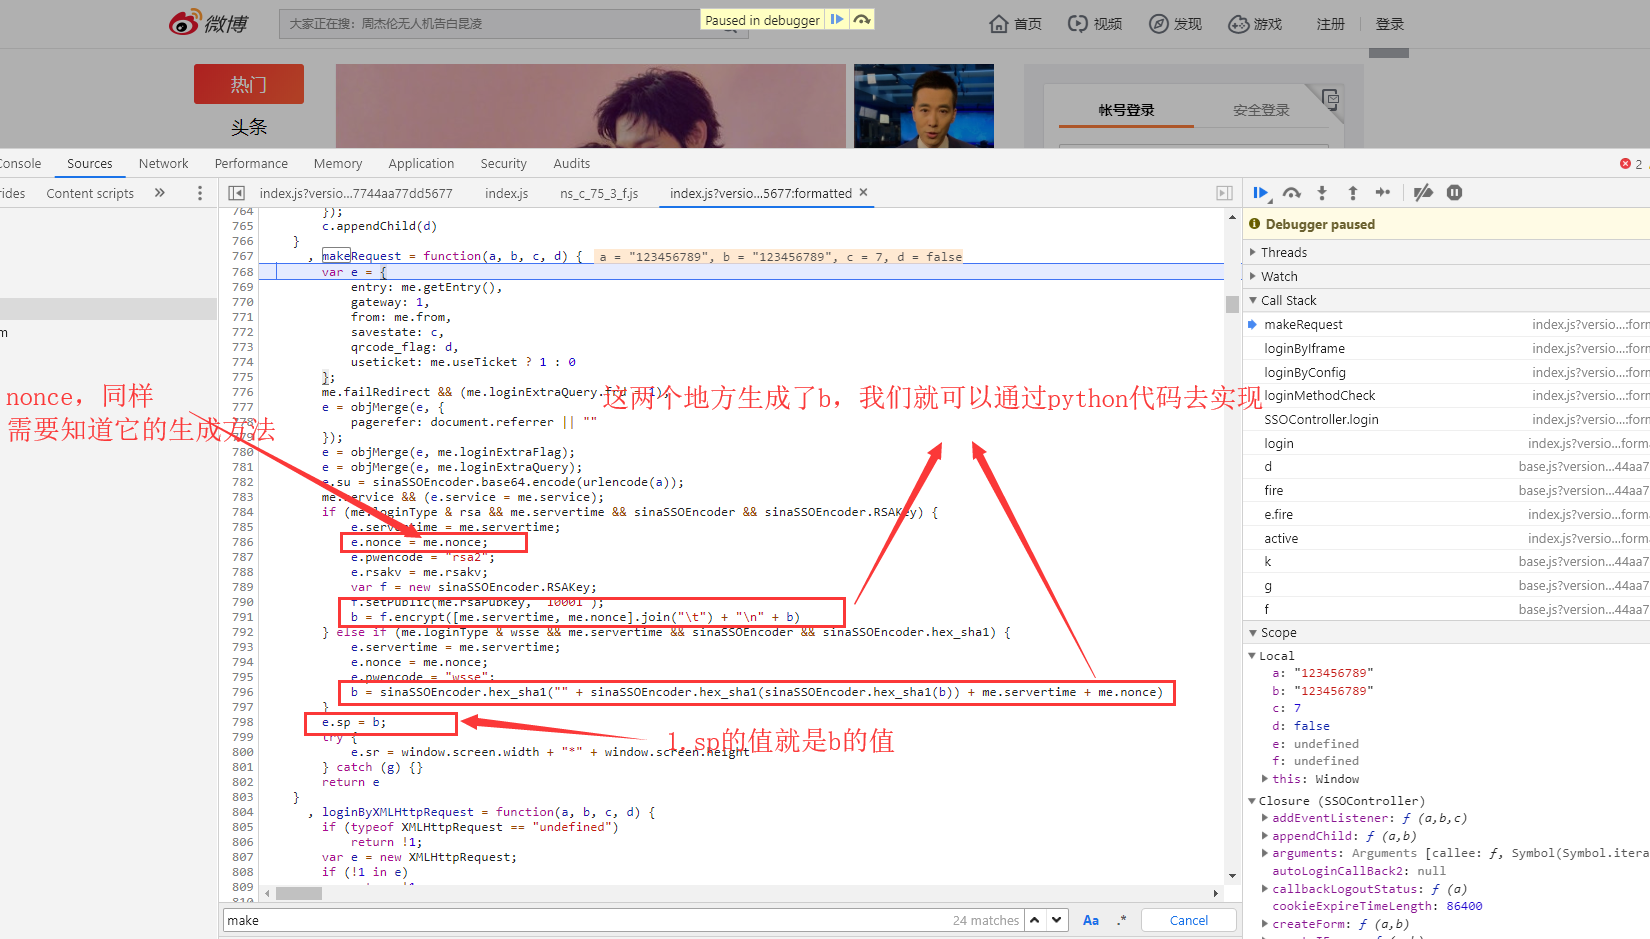The width and height of the screenshot is (1650, 939).
Task: Open the Application panel tab
Action: tap(421, 163)
